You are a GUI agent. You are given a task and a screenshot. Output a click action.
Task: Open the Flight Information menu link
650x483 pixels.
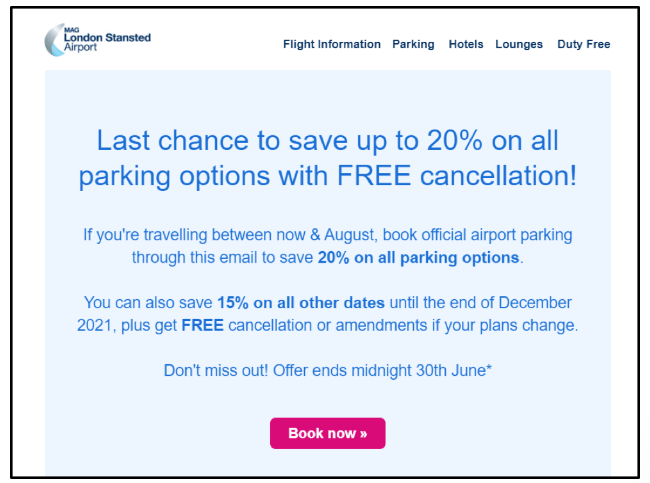[332, 44]
